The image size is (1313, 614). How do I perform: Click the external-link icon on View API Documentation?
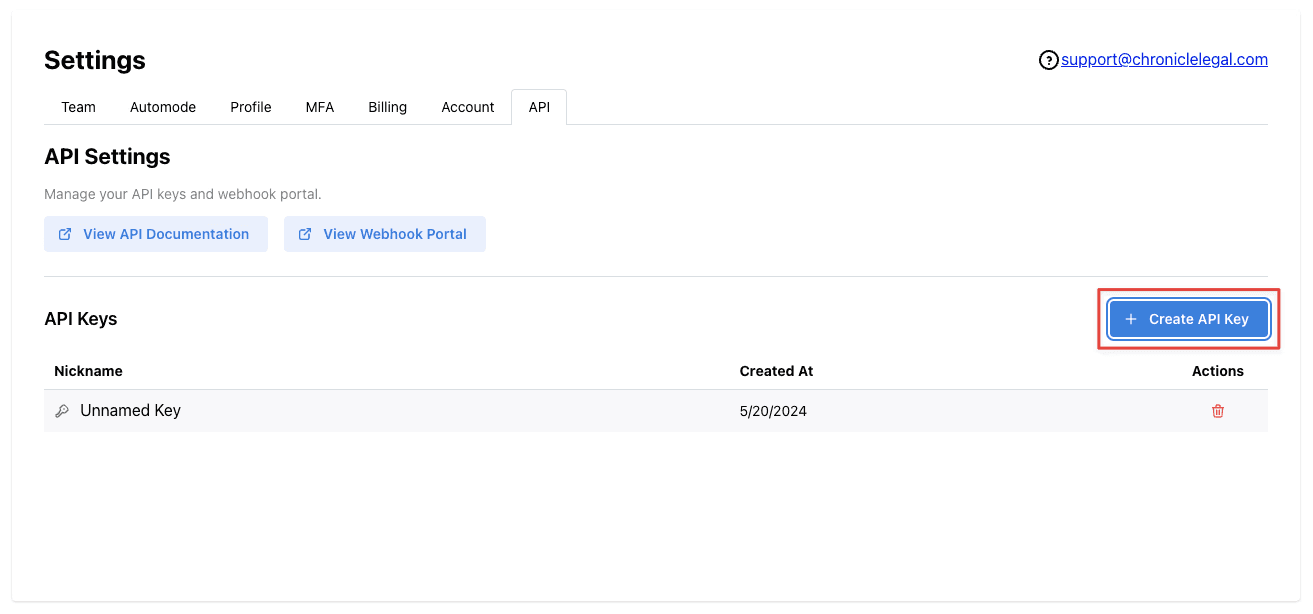(64, 233)
